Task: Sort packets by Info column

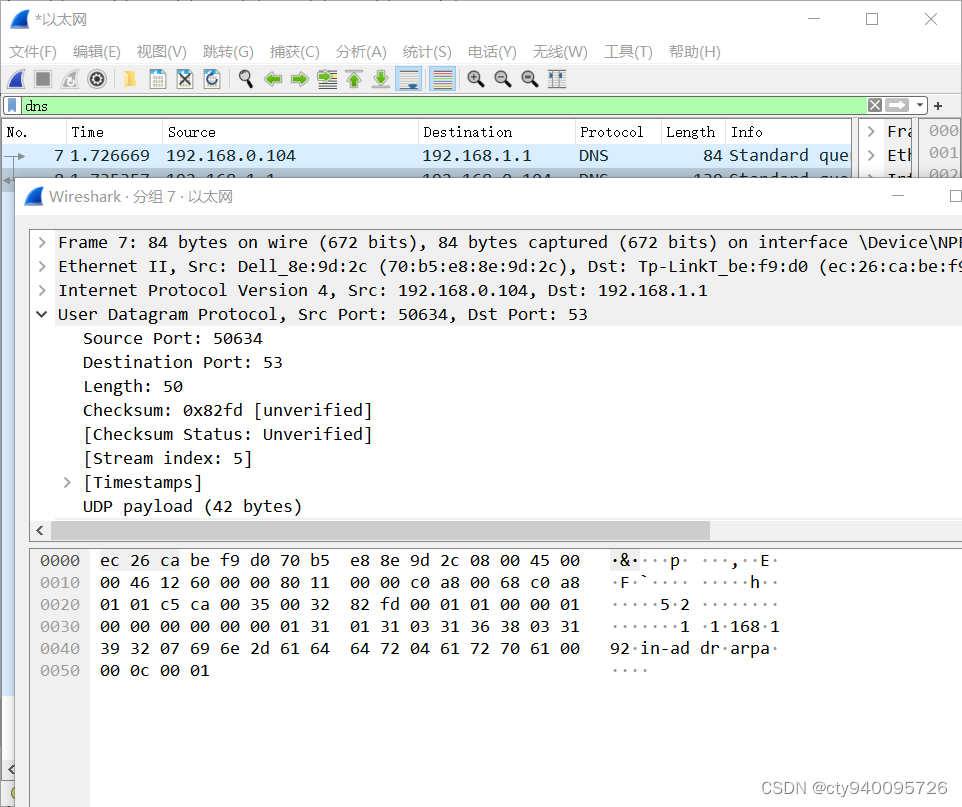Action: tap(789, 132)
